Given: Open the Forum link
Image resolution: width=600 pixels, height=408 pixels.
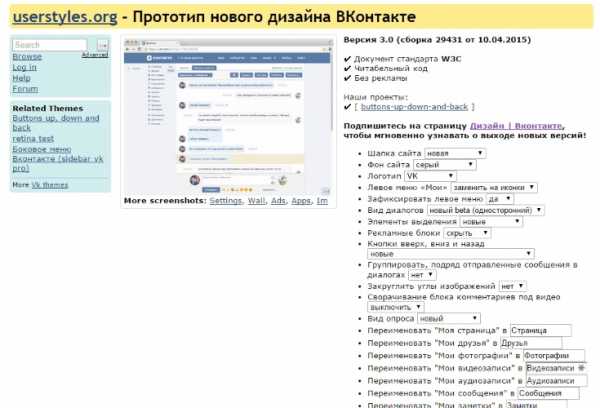Looking at the screenshot, I should tap(25, 89).
